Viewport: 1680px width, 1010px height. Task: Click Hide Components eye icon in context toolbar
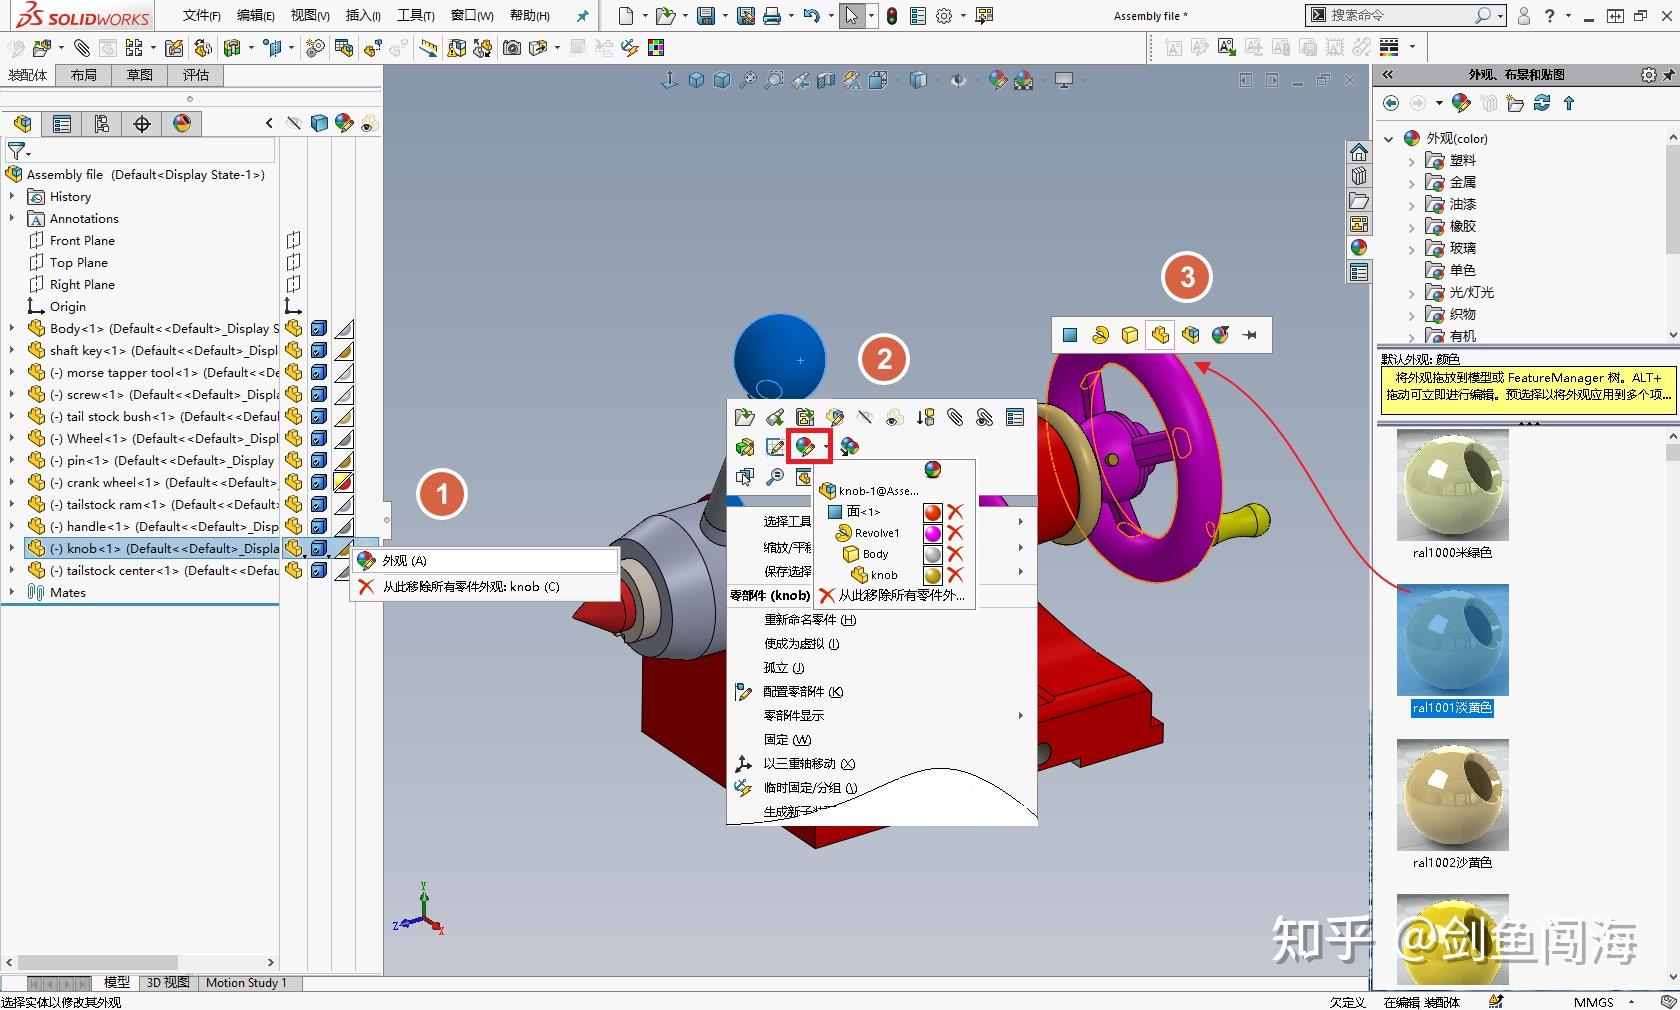click(x=865, y=417)
